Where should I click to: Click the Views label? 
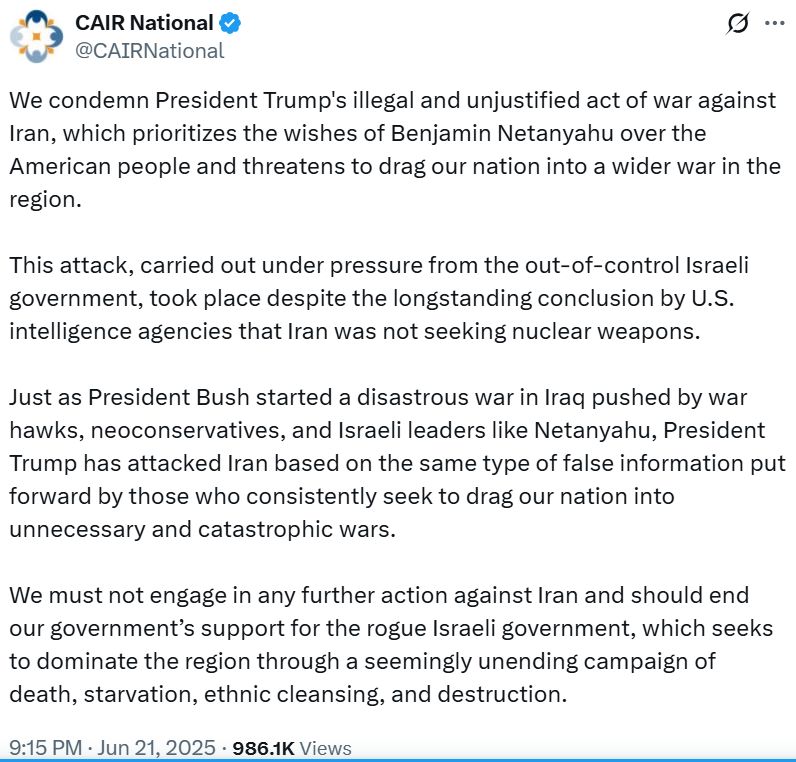[325, 748]
